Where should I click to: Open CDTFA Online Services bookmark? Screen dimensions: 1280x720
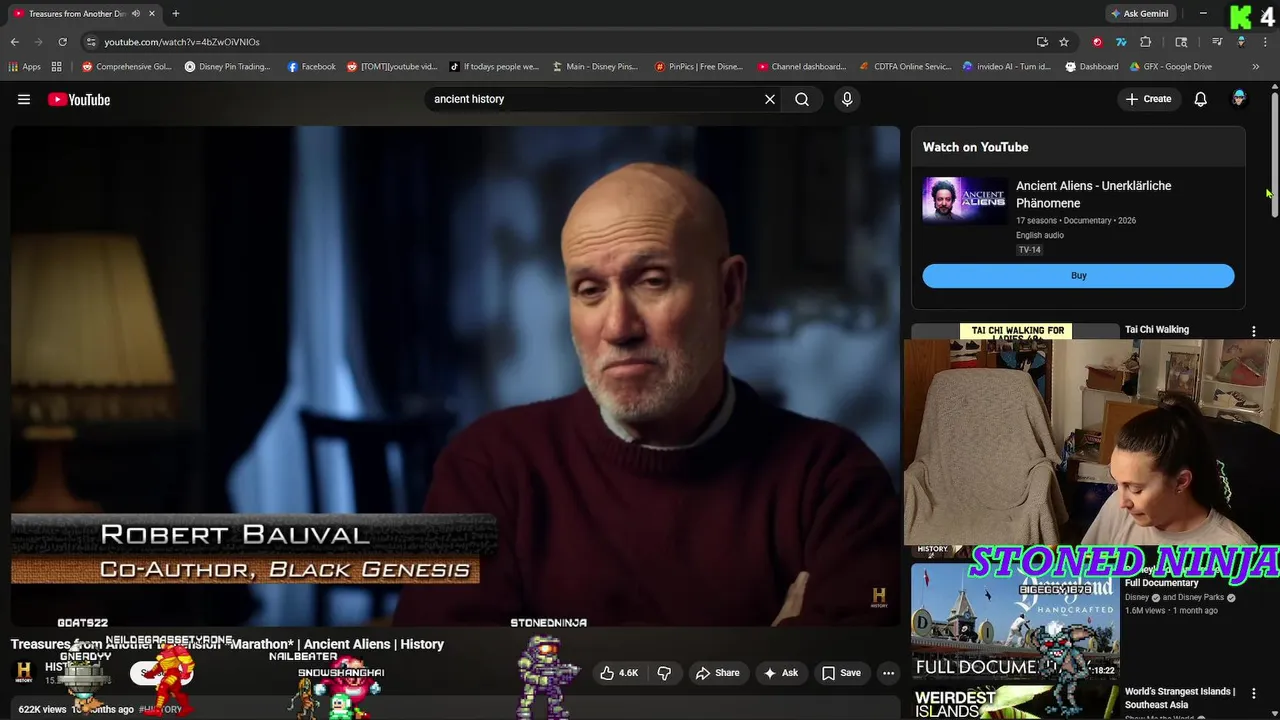(906, 67)
